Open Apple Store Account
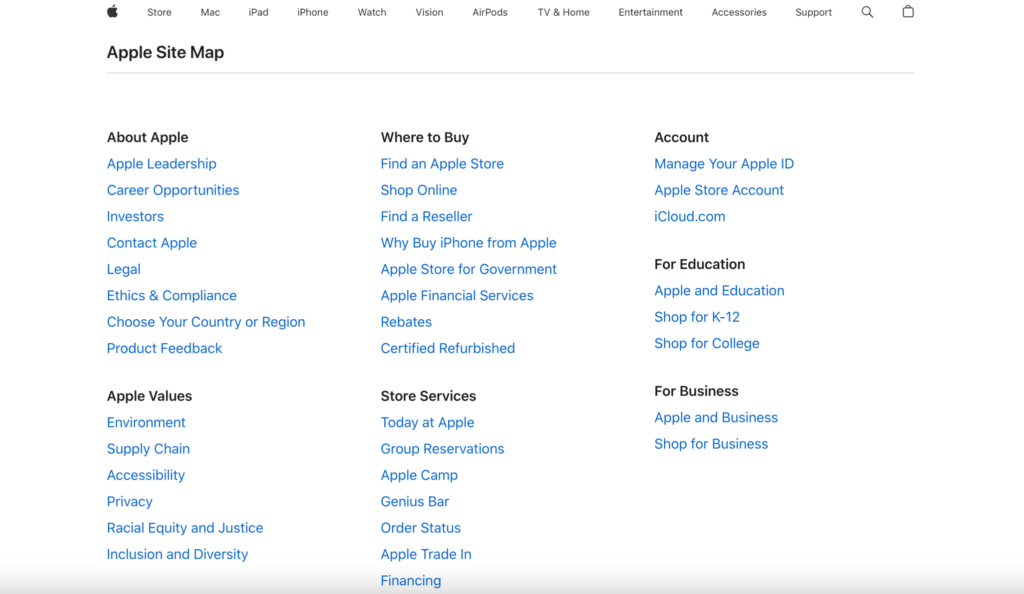 719,190
